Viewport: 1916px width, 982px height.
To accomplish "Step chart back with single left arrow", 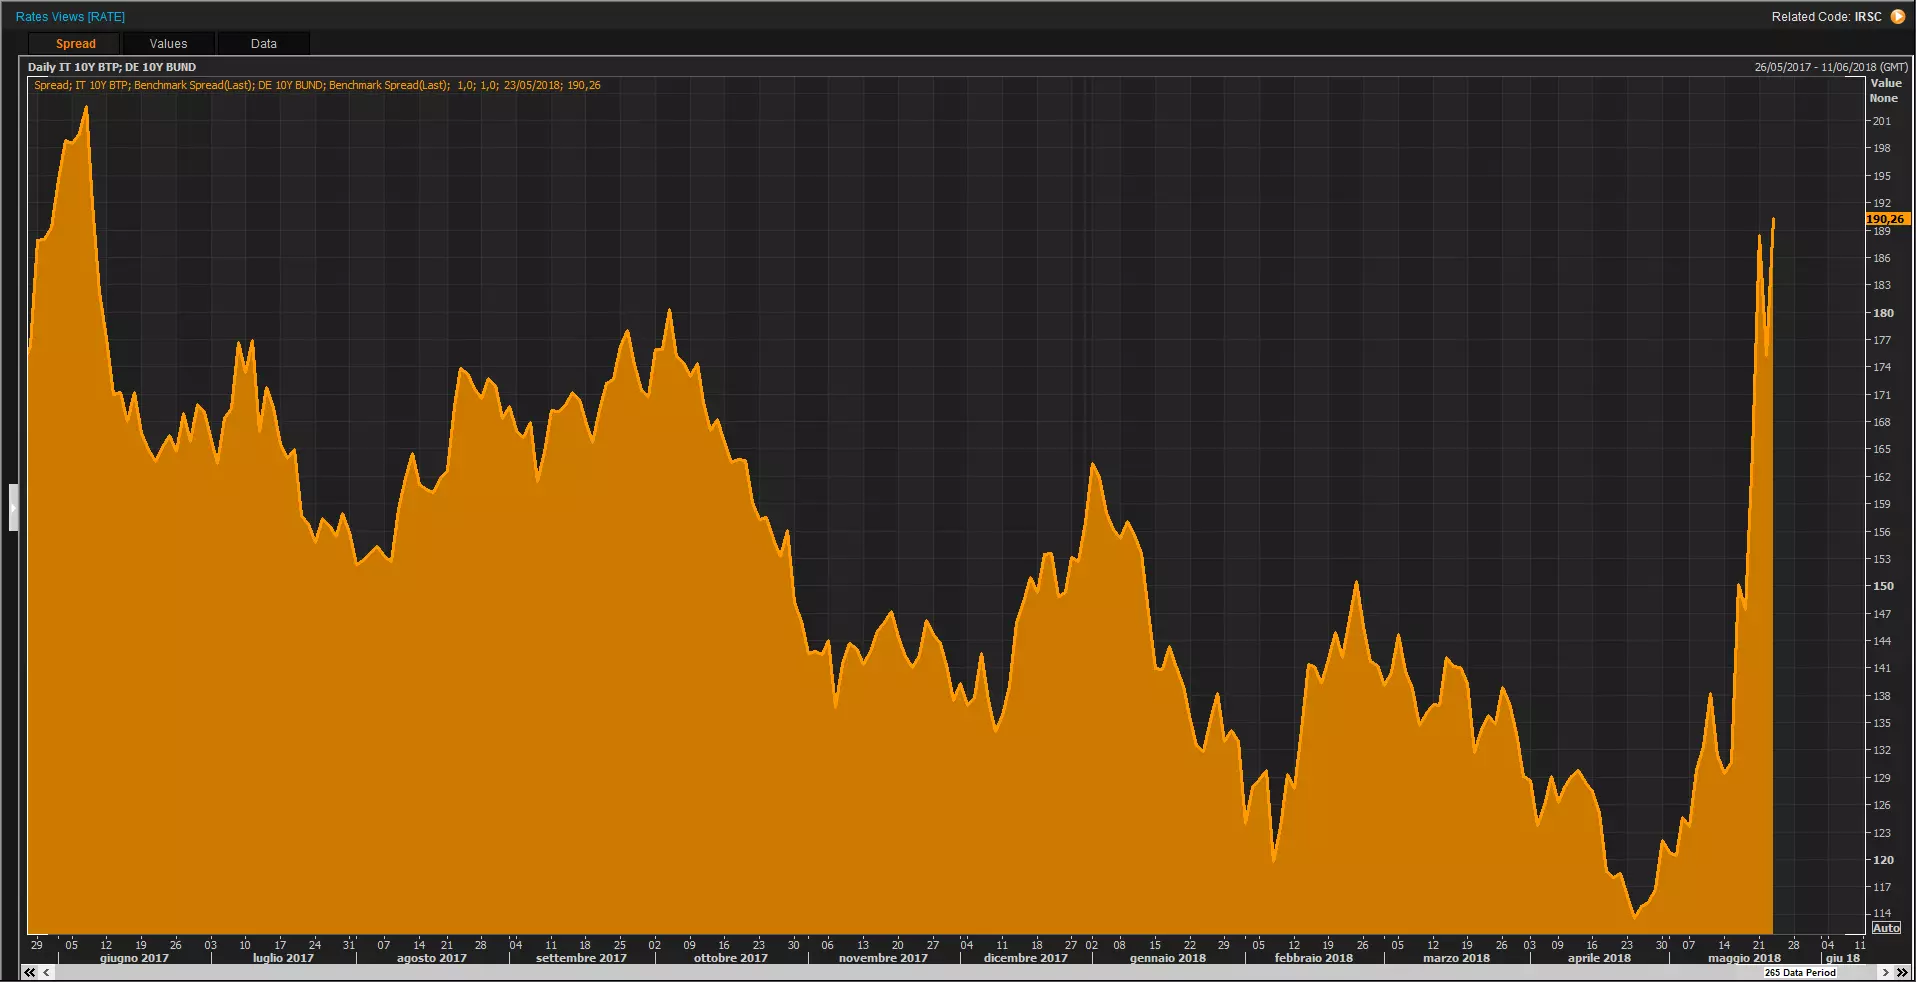I will pyautogui.click(x=46, y=972).
